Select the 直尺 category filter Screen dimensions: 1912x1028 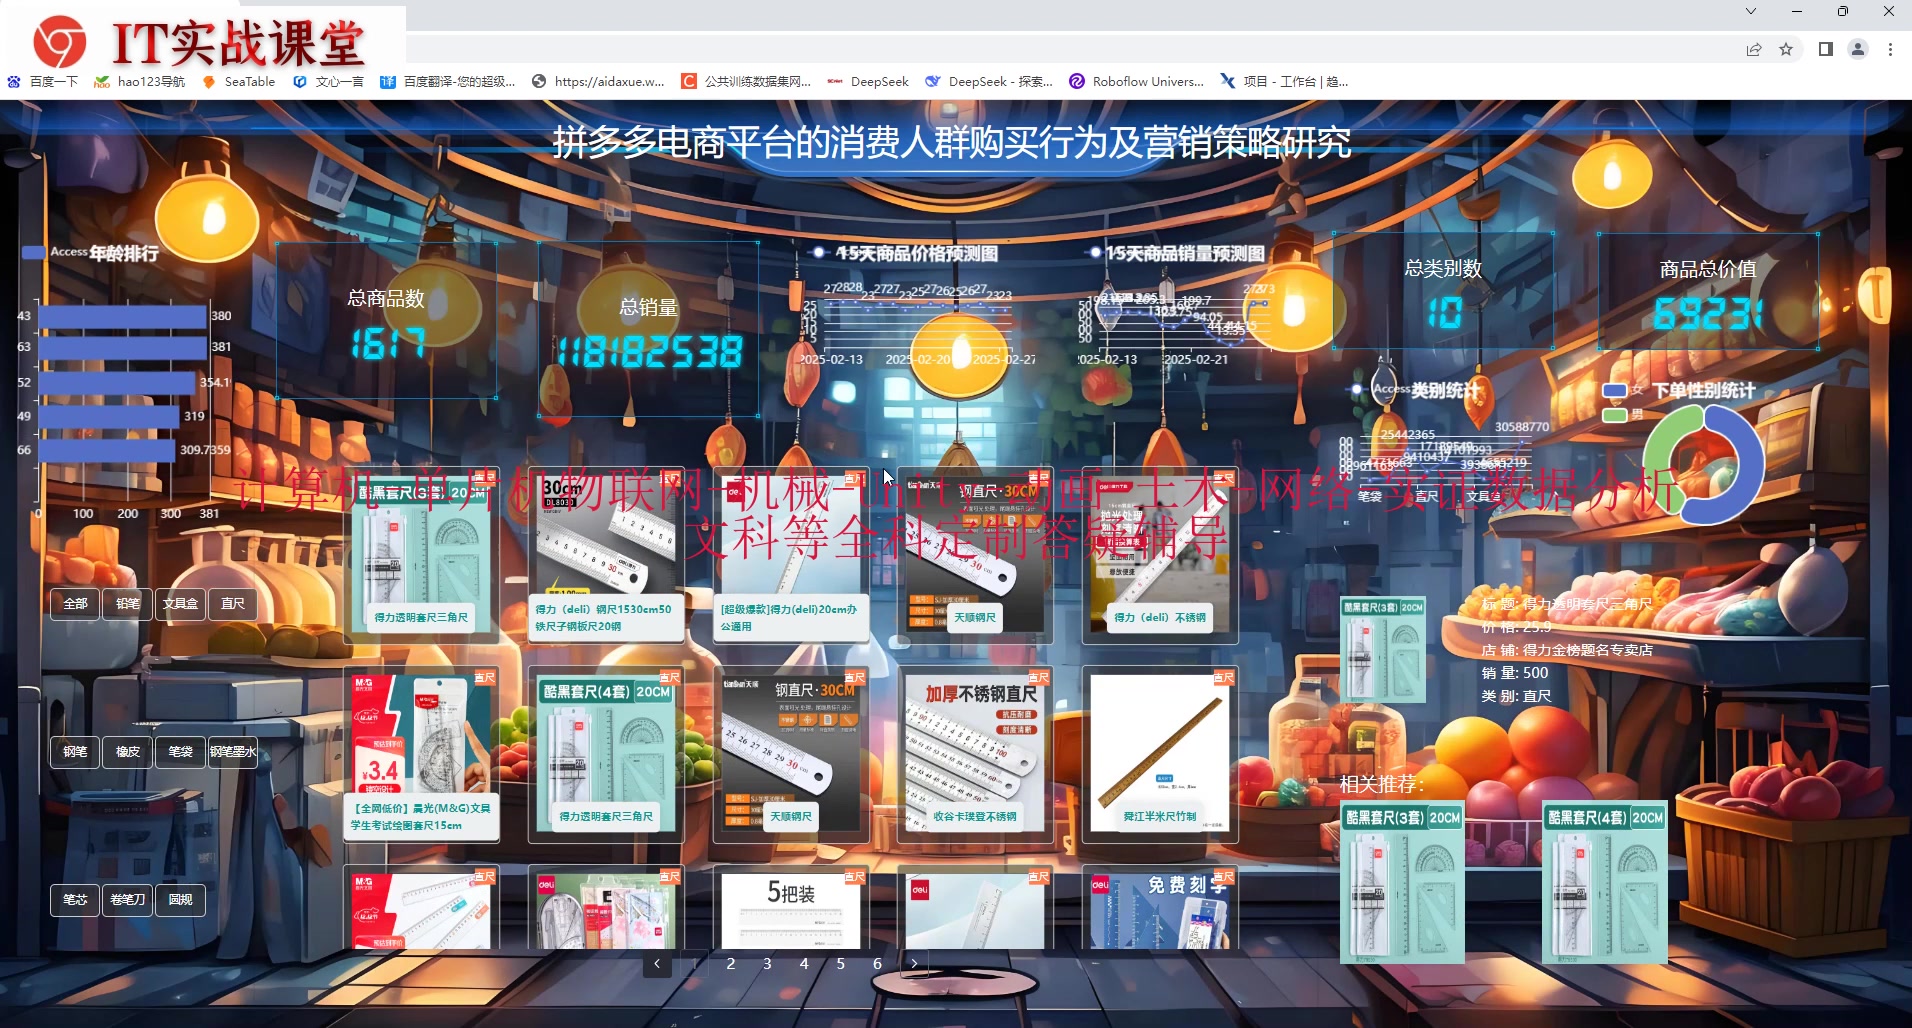coord(233,604)
